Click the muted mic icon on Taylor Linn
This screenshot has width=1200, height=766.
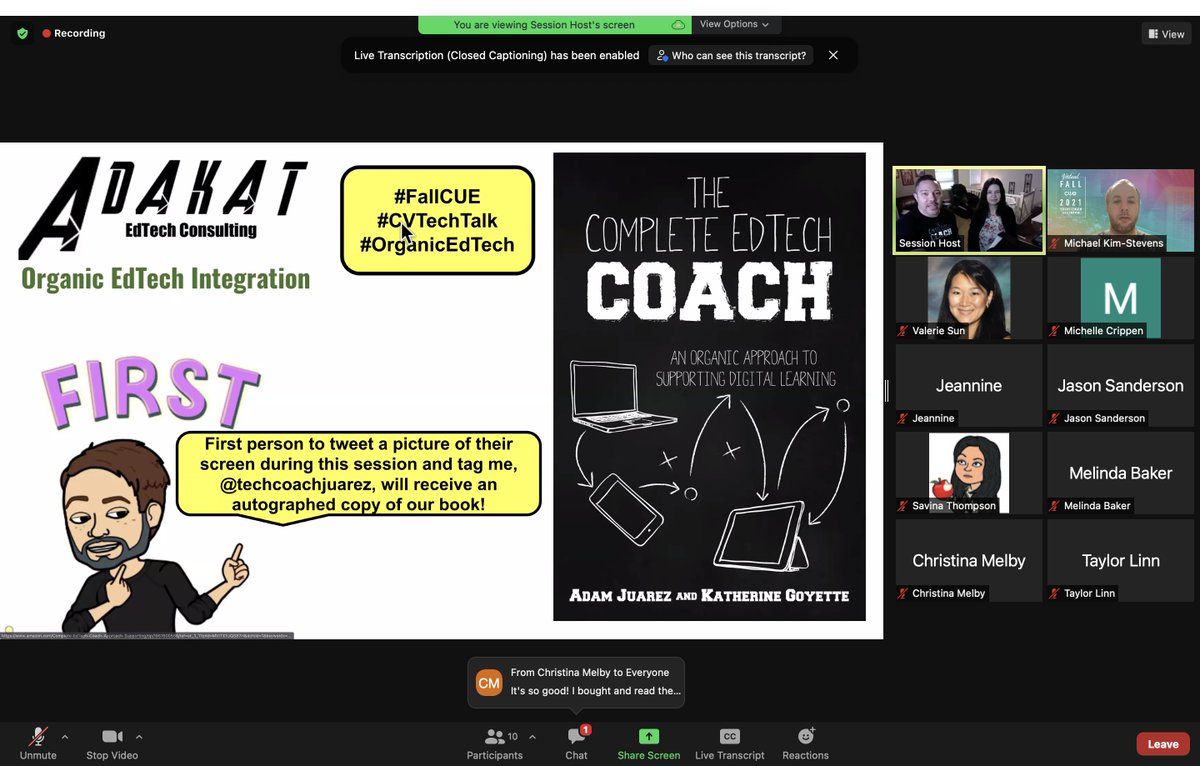[x=1055, y=593]
